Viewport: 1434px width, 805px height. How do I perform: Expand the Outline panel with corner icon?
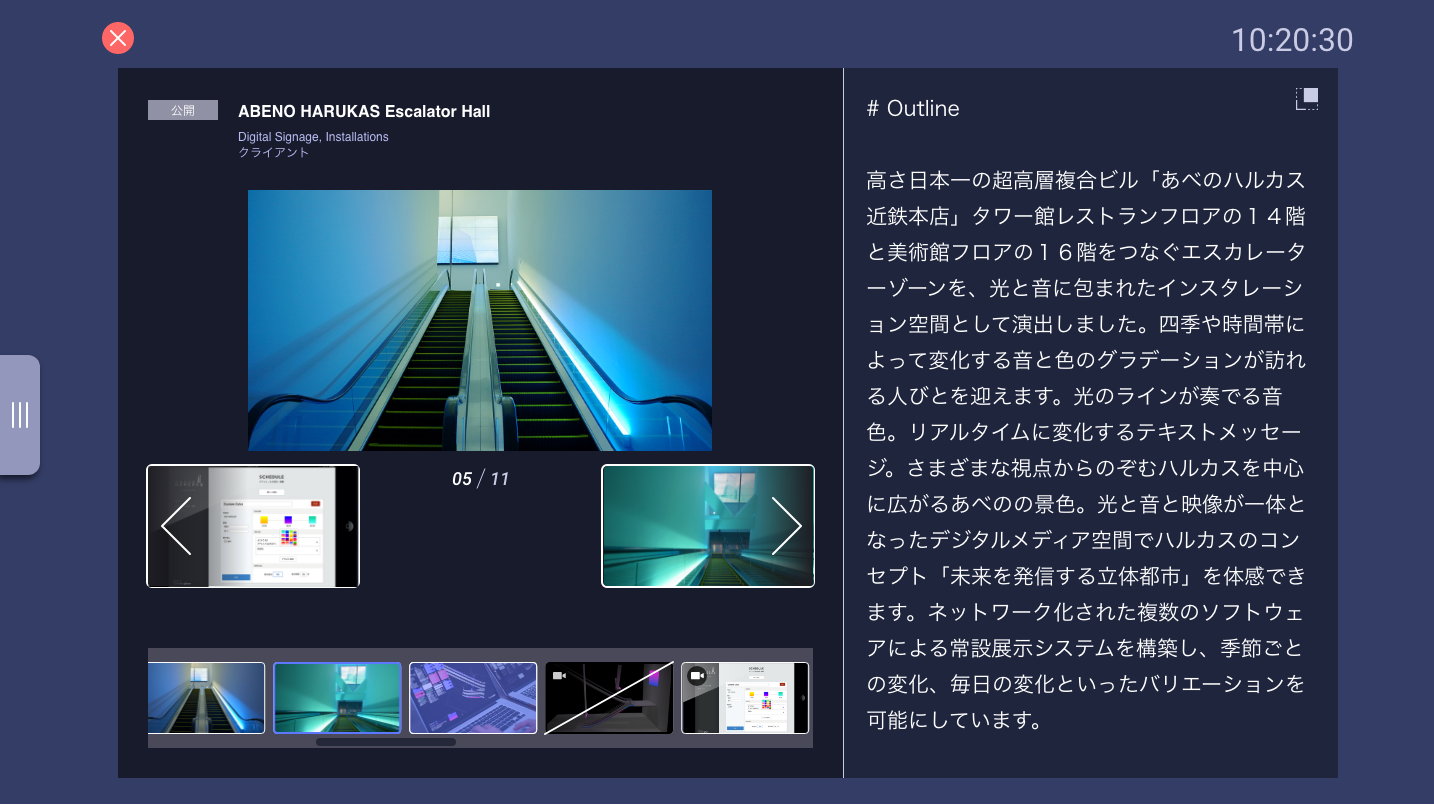point(1307,99)
